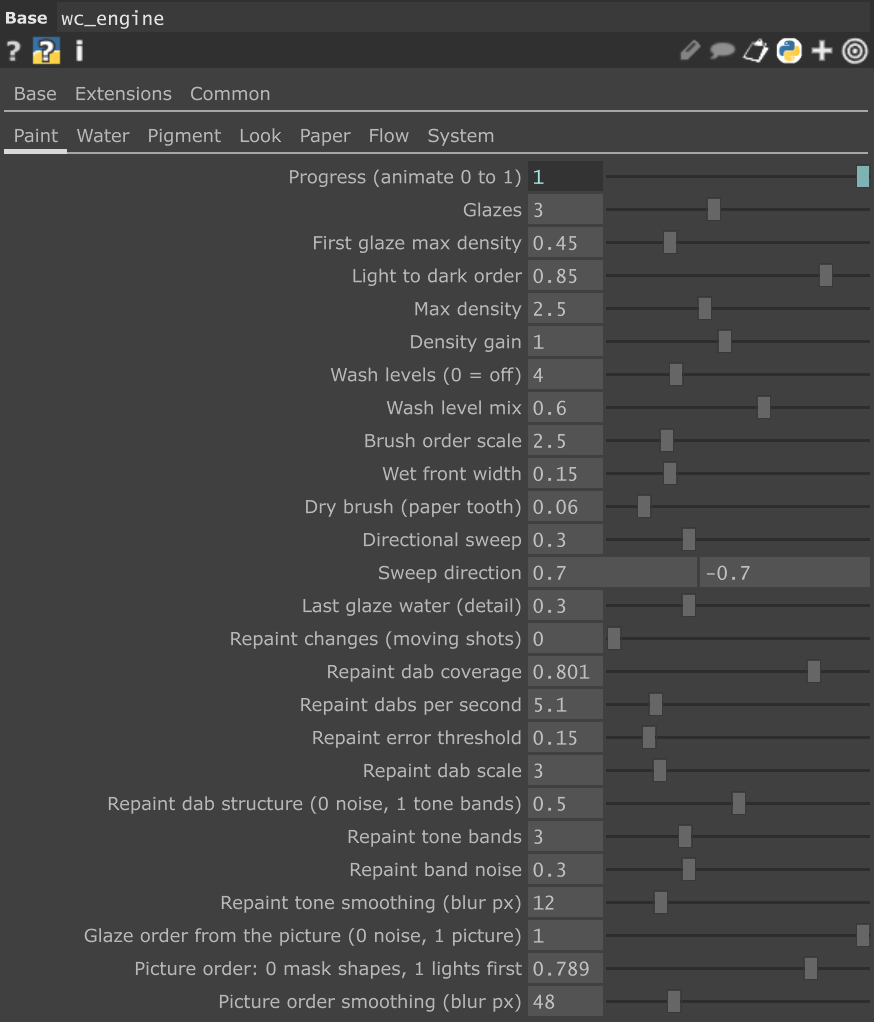Viewport: 874px width, 1022px height.
Task: Click the wc_engine name field
Action: tap(462, 18)
